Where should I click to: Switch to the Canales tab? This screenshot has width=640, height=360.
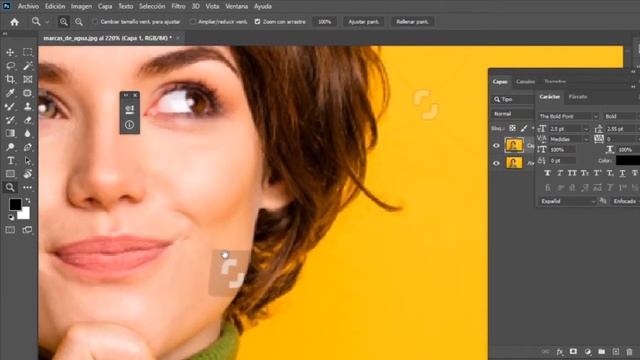point(525,82)
